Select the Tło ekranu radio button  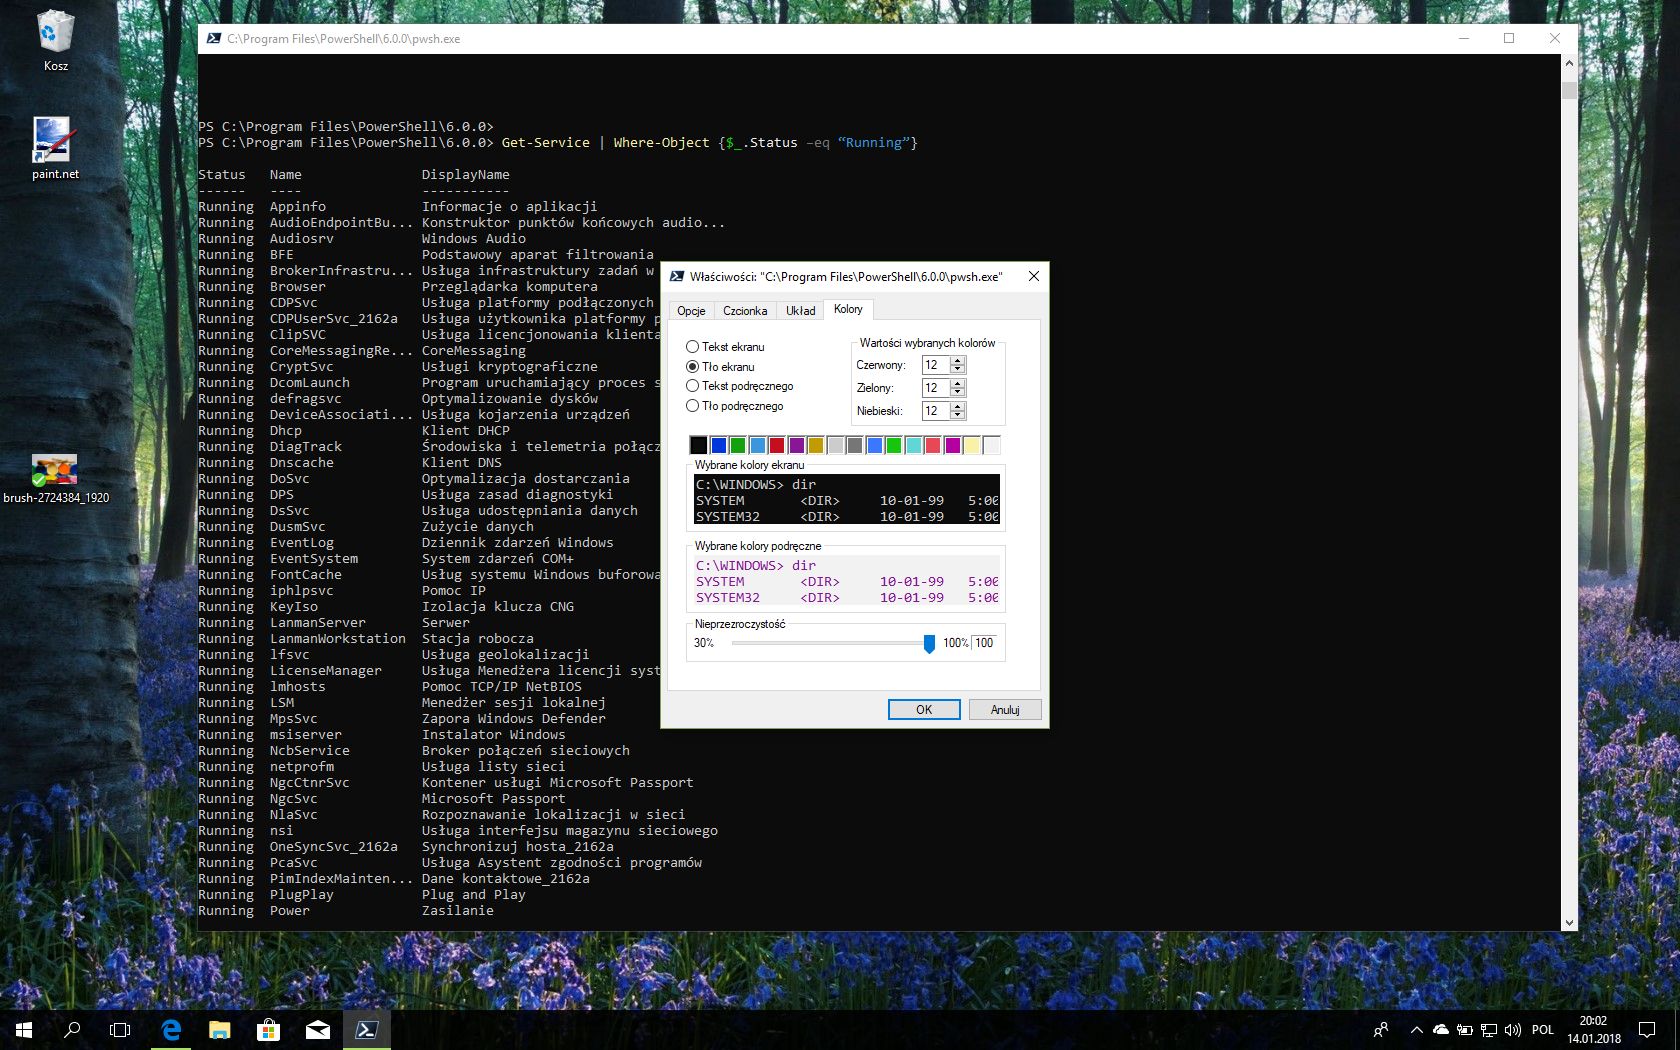[692, 366]
